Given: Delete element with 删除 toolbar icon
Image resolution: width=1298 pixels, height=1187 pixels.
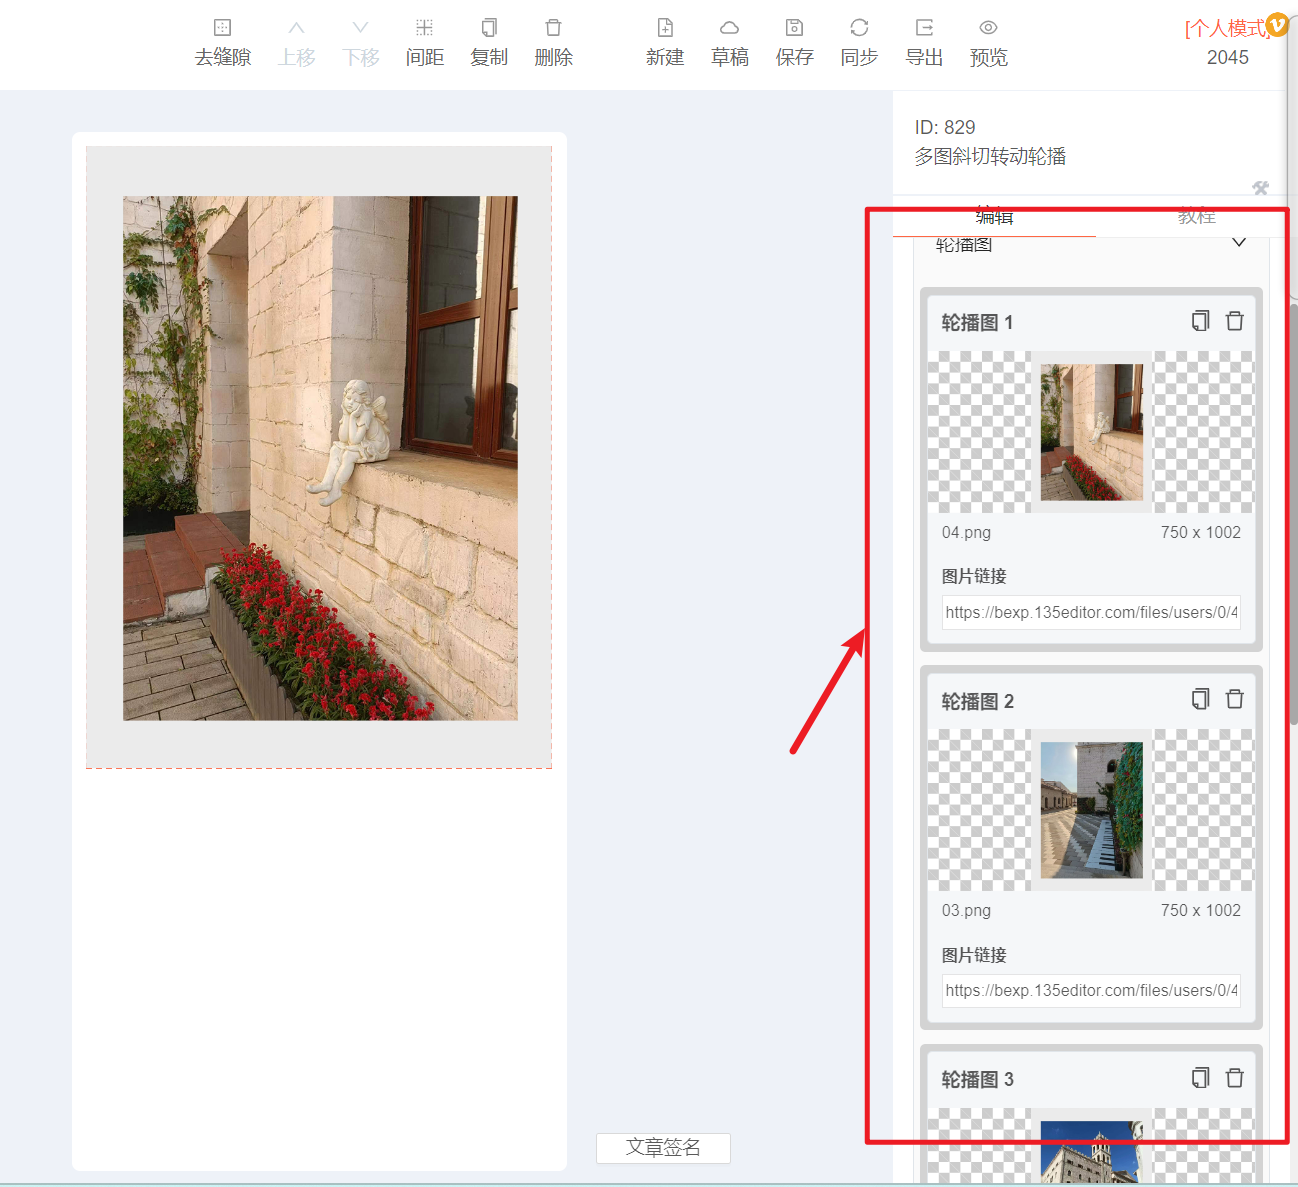Looking at the screenshot, I should point(553,28).
